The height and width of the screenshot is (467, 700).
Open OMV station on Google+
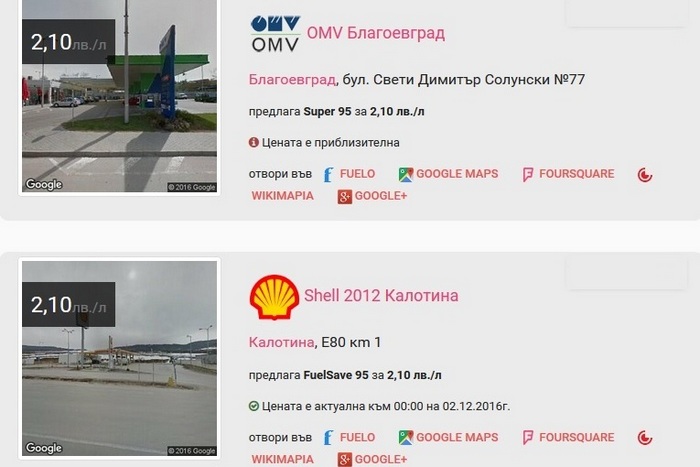[x=372, y=196]
